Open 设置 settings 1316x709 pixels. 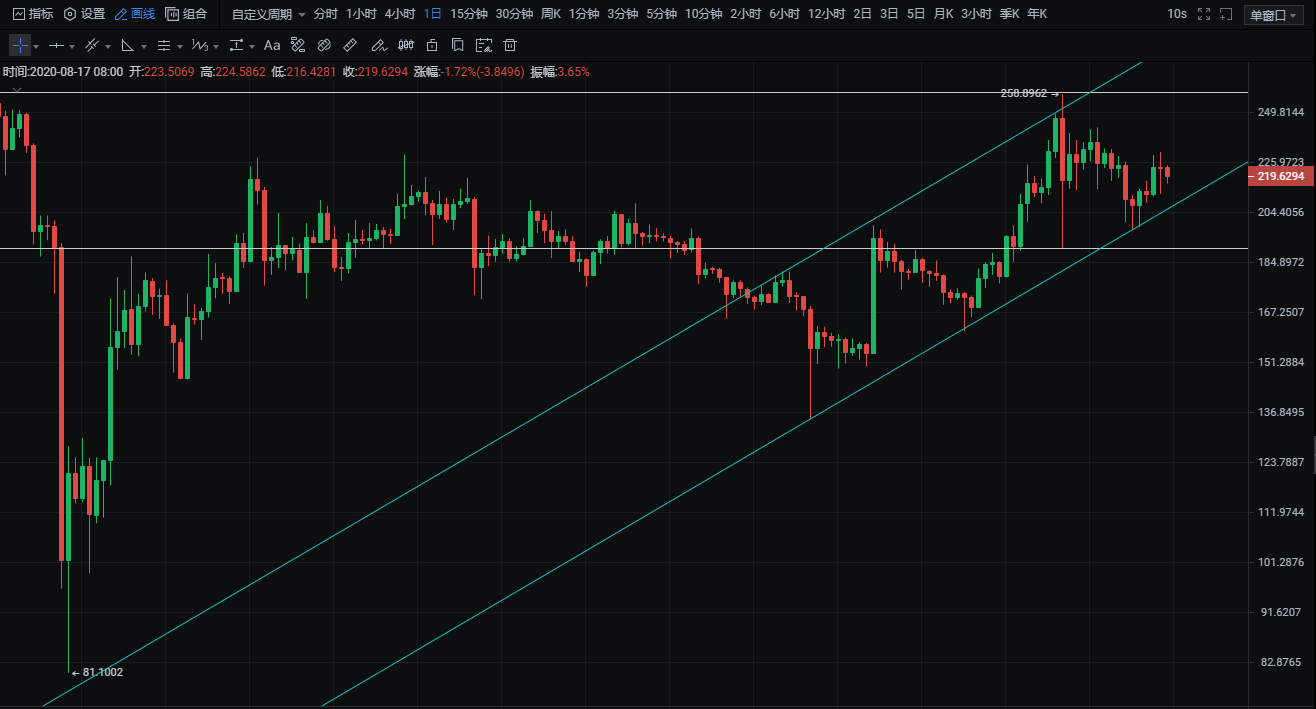(x=84, y=14)
